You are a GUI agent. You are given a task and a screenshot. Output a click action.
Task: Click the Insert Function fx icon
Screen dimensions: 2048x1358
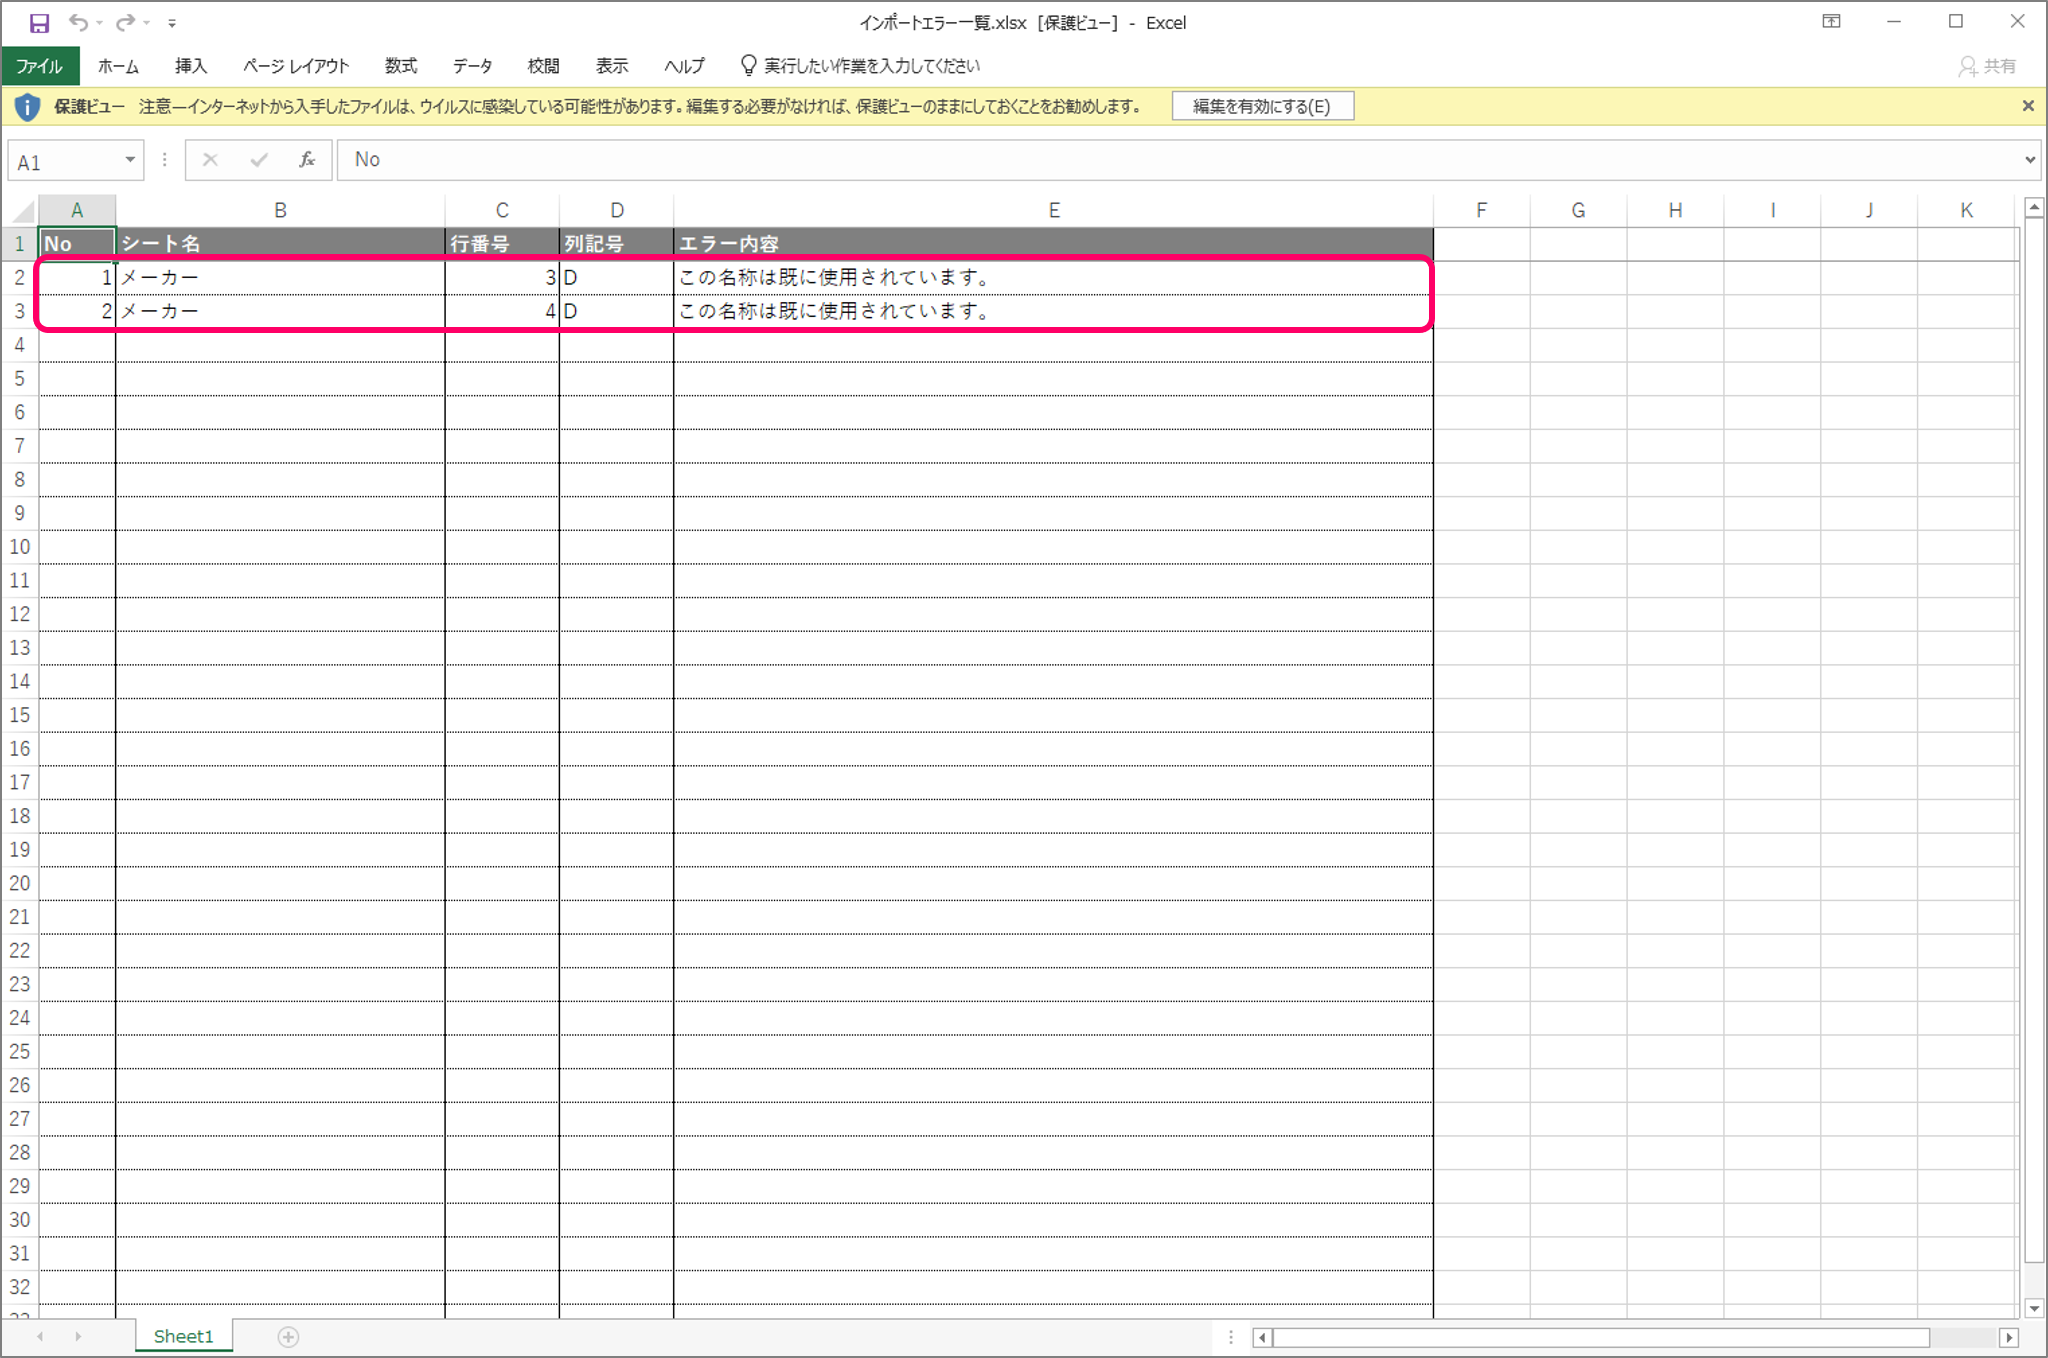tap(307, 160)
